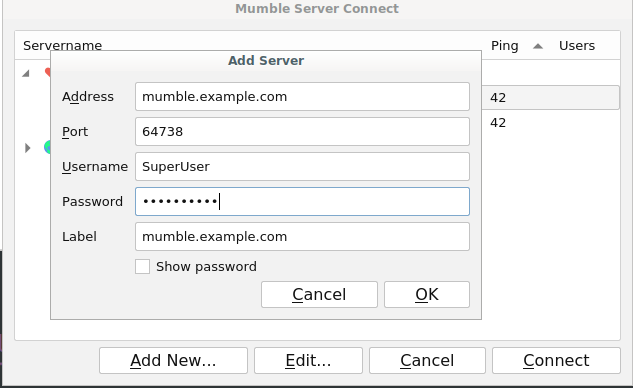Choose Edit... in Mumble Server Connect
Screen dimensions: 633x388
coord(308,361)
